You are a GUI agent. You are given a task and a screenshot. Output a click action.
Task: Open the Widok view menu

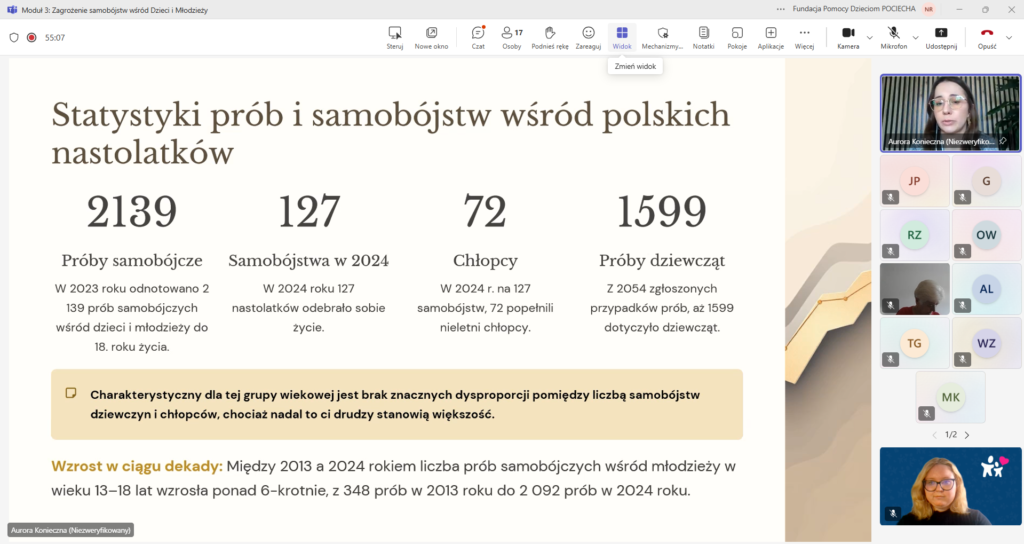pyautogui.click(x=622, y=37)
